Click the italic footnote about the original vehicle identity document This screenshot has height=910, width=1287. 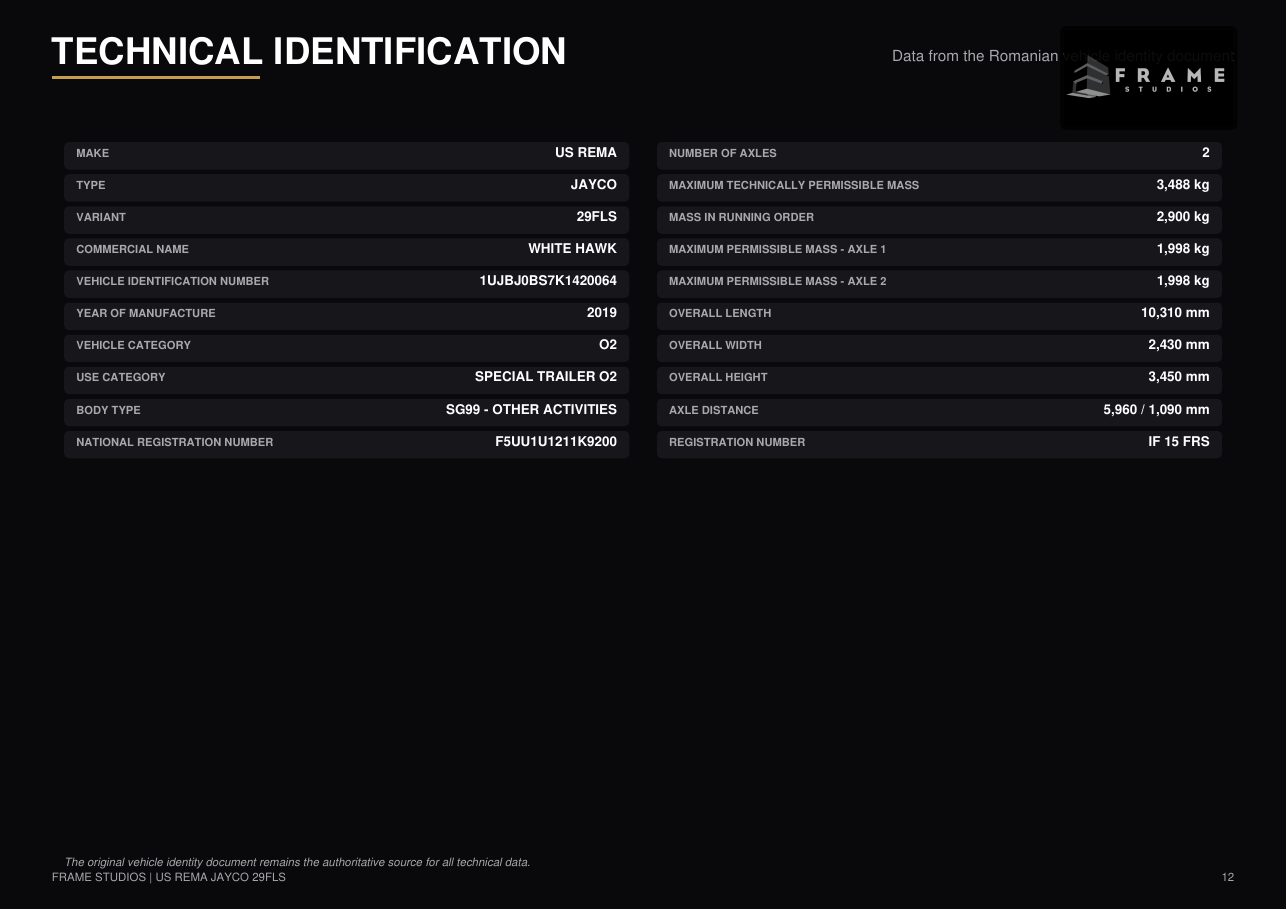297,862
